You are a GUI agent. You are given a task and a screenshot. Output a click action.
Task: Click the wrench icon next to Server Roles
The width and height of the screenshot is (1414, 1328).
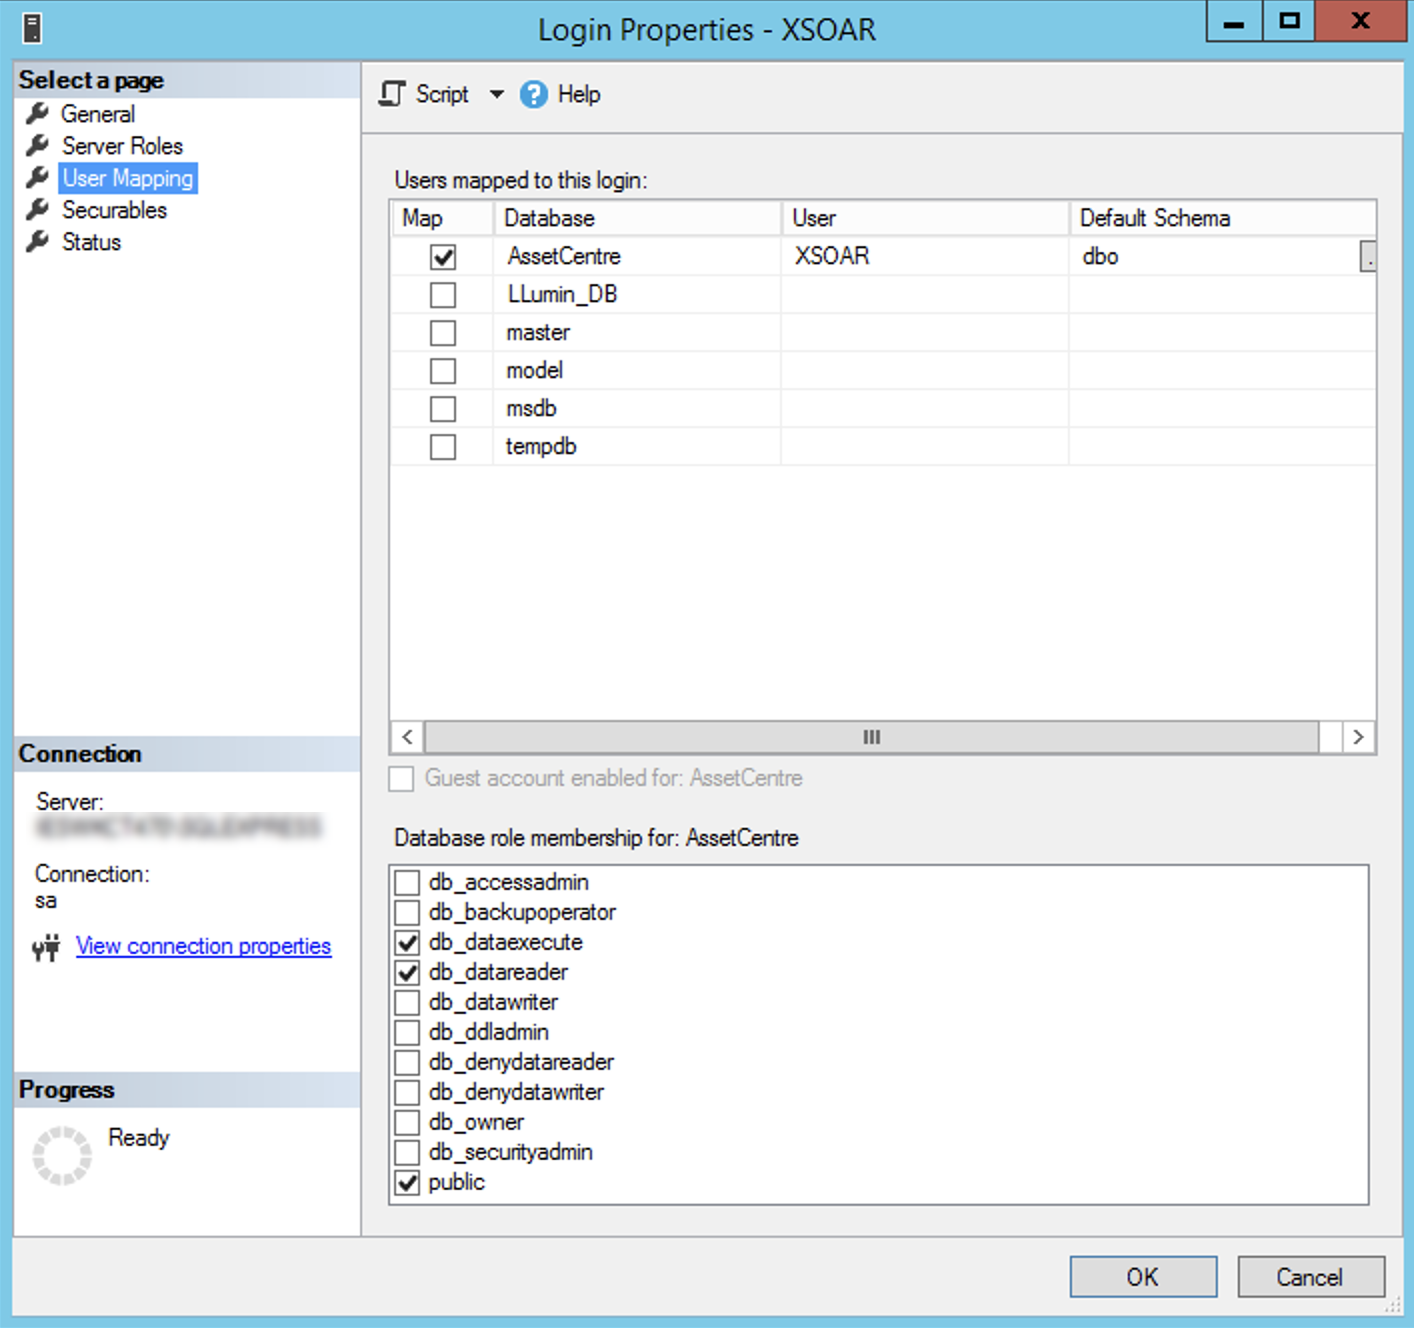coord(37,145)
